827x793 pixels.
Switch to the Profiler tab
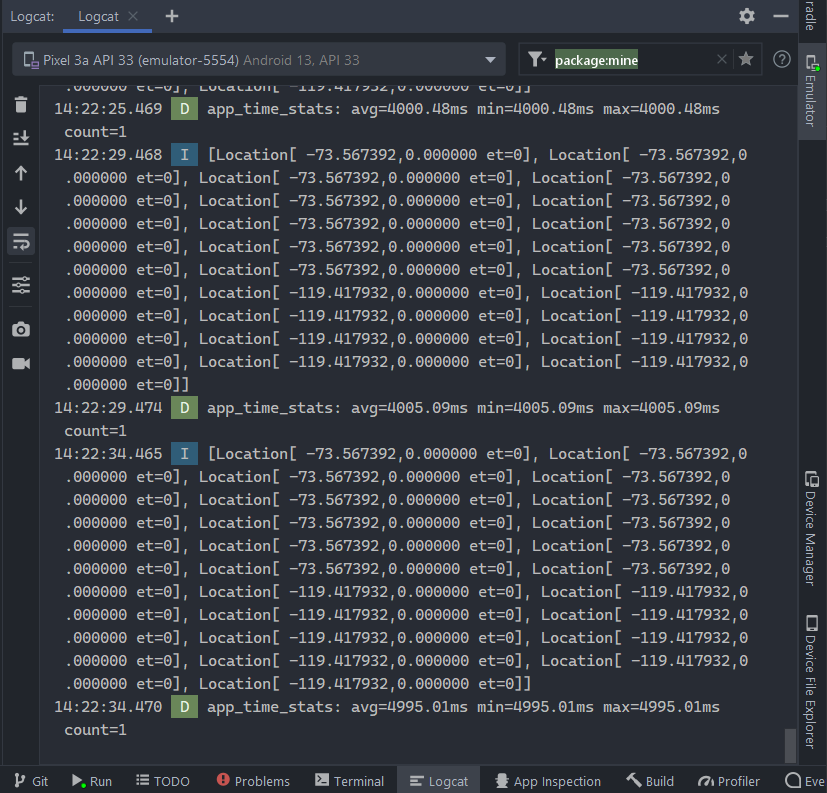(x=729, y=781)
